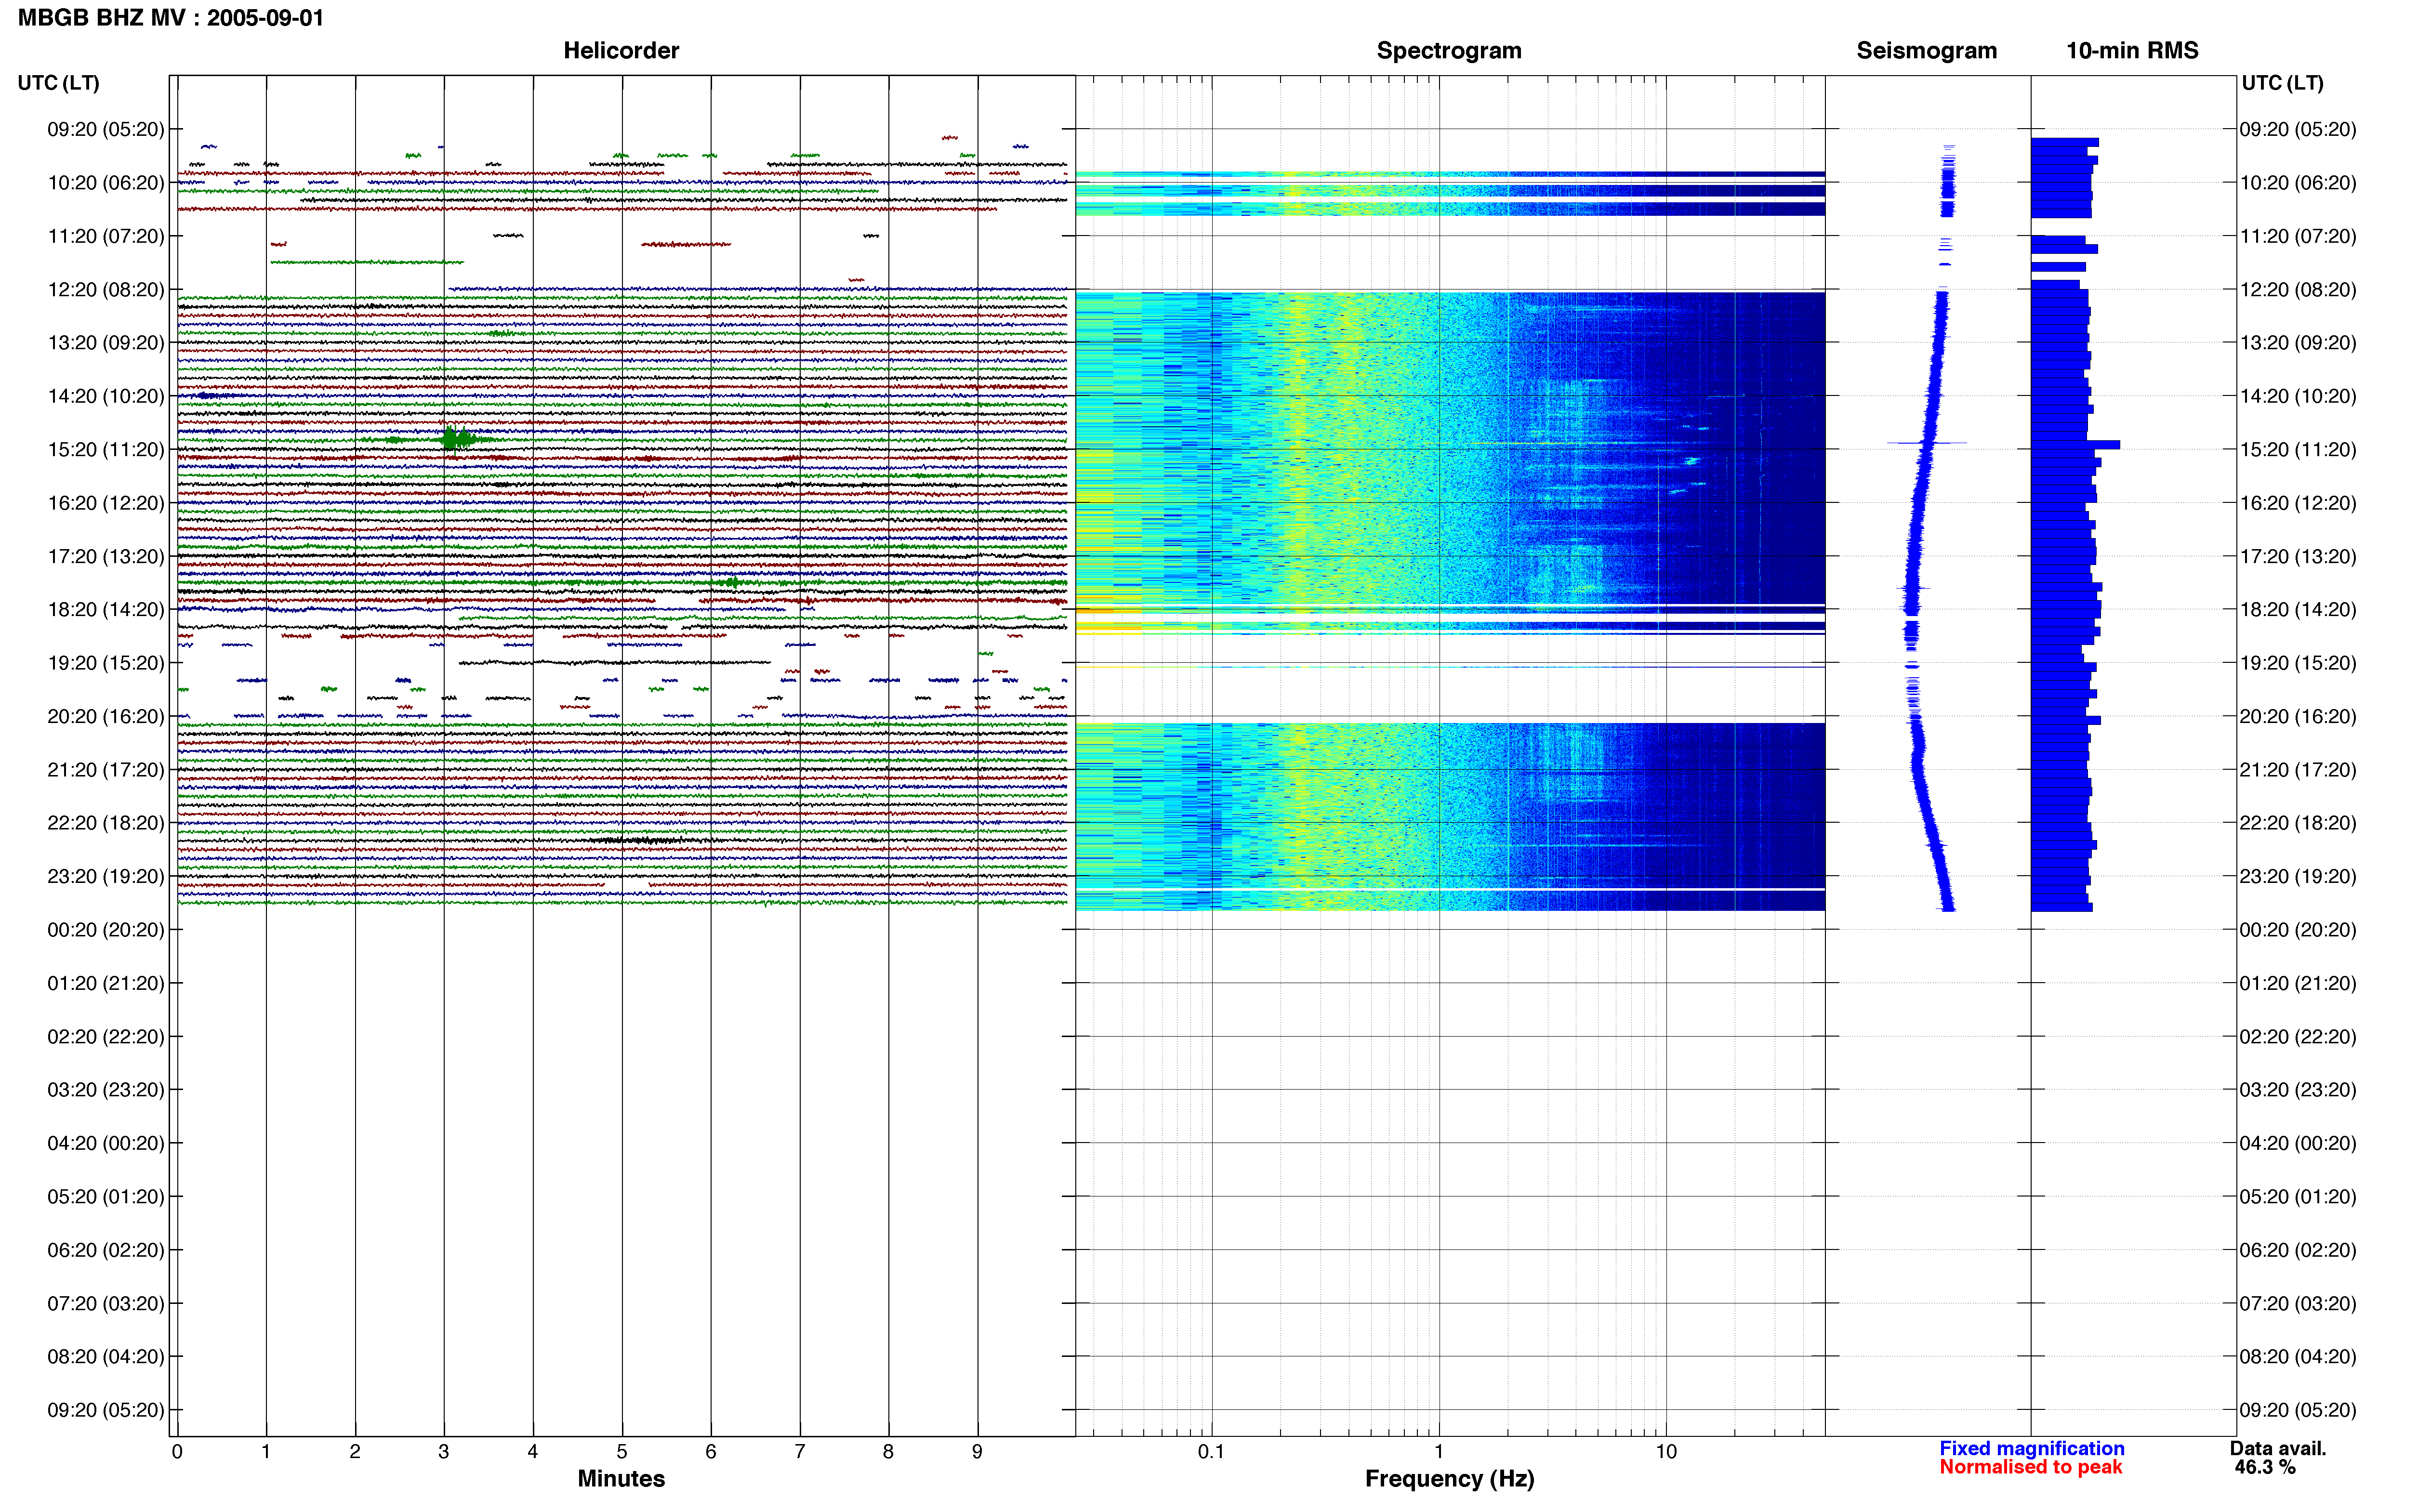Click the large green seismic event burst near 15:20

pos(456,439)
